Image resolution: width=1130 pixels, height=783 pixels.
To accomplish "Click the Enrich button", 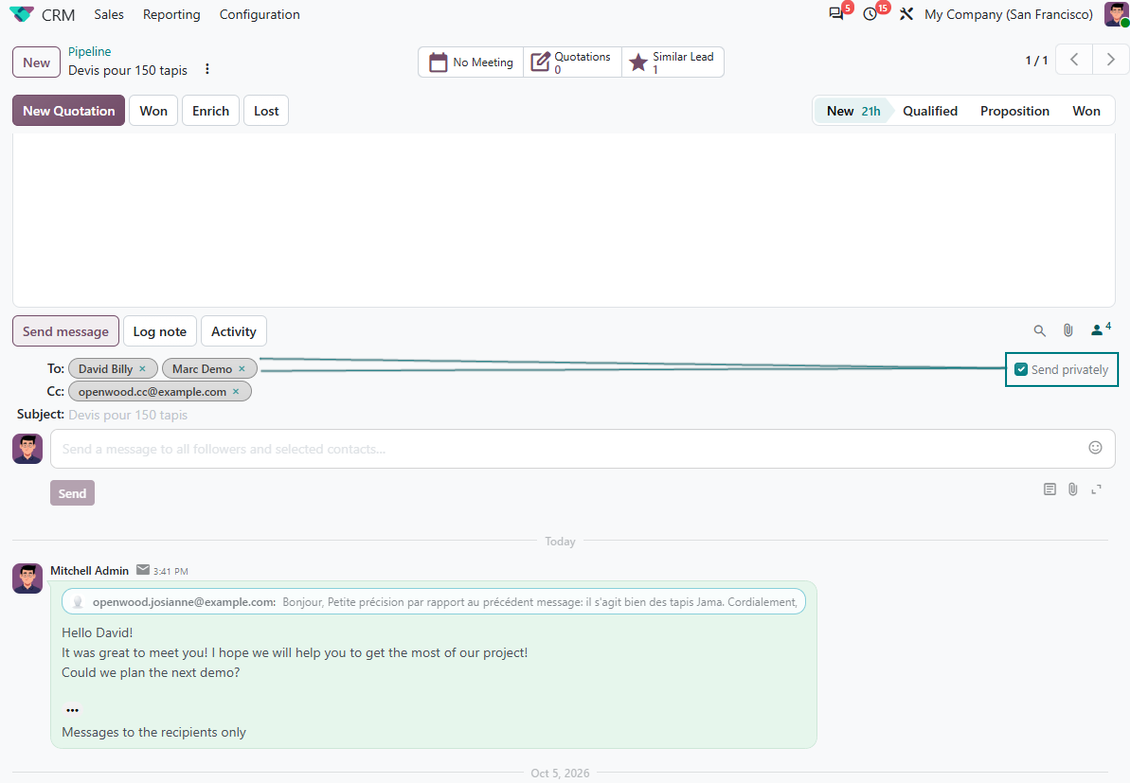I will coord(210,111).
